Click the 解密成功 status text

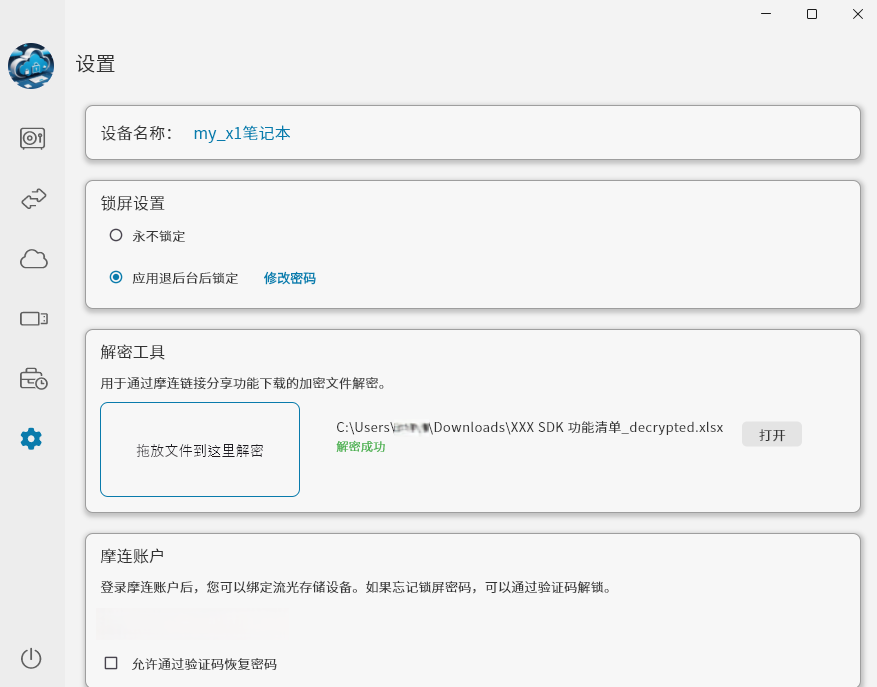click(x=360, y=449)
